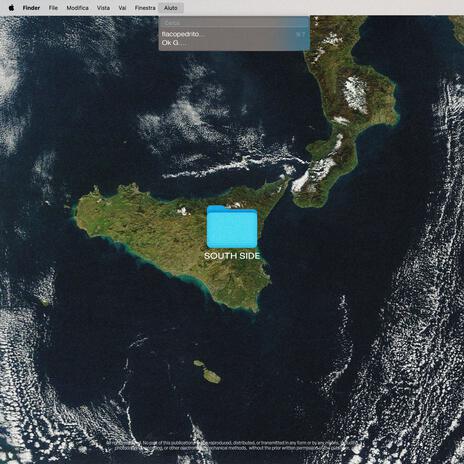464x464 pixels.
Task: Click the empty right side of menu bar
Action: 323,8
